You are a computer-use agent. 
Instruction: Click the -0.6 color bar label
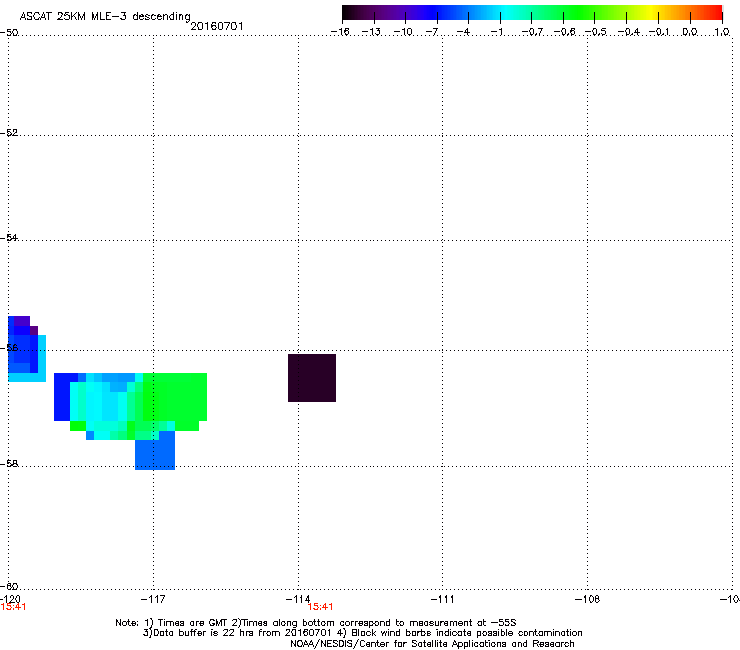point(564,32)
